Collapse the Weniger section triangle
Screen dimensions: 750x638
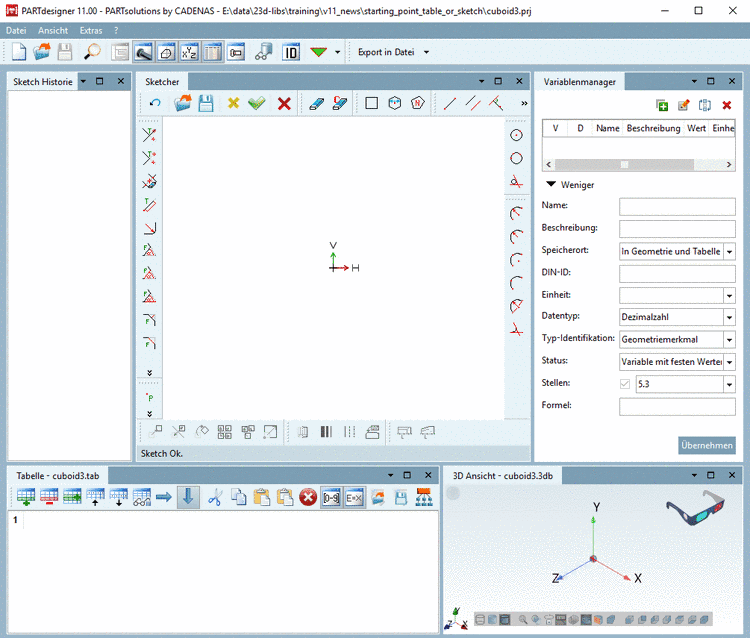click(551, 184)
